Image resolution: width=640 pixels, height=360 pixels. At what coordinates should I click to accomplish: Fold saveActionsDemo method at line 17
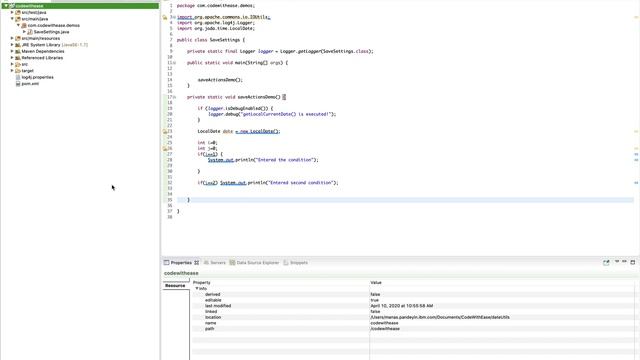pyautogui.click(x=174, y=97)
